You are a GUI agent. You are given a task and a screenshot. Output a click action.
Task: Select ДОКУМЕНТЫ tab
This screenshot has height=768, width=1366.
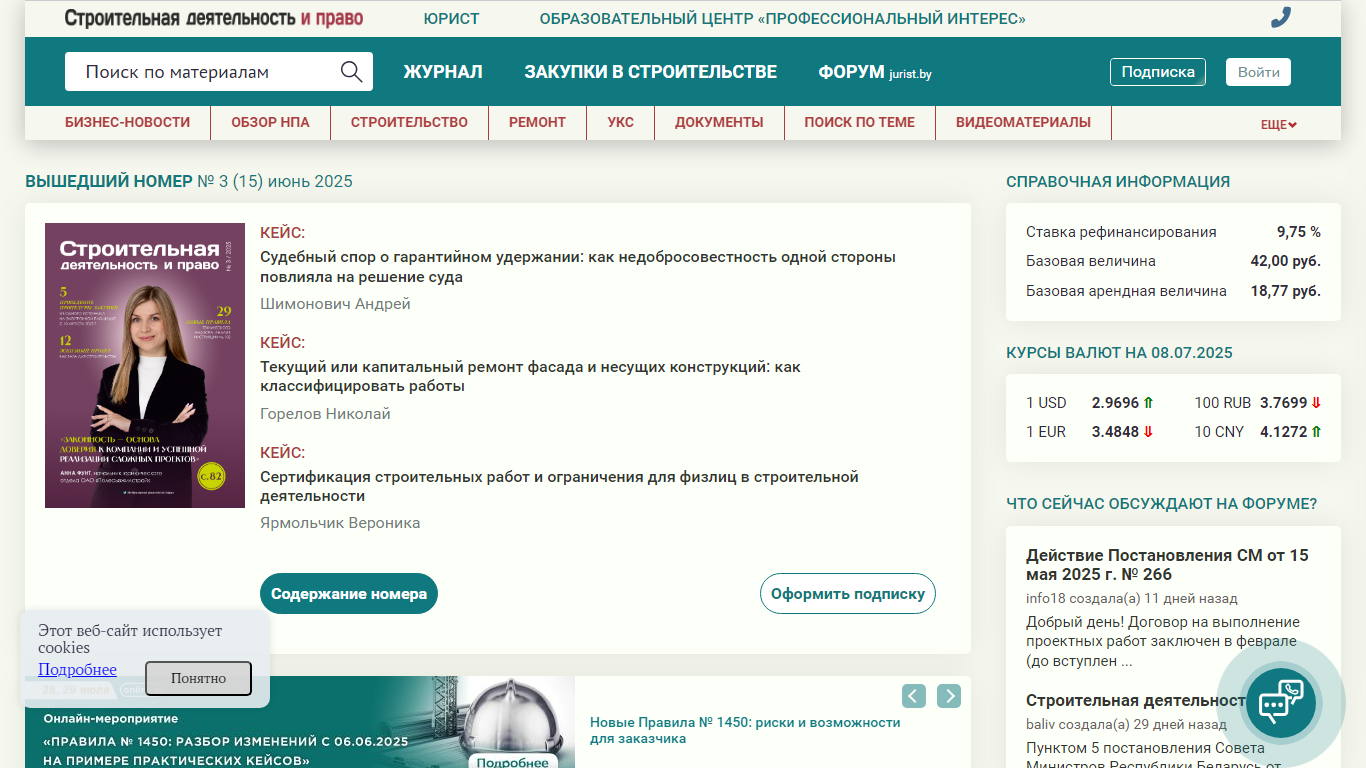pyautogui.click(x=719, y=122)
